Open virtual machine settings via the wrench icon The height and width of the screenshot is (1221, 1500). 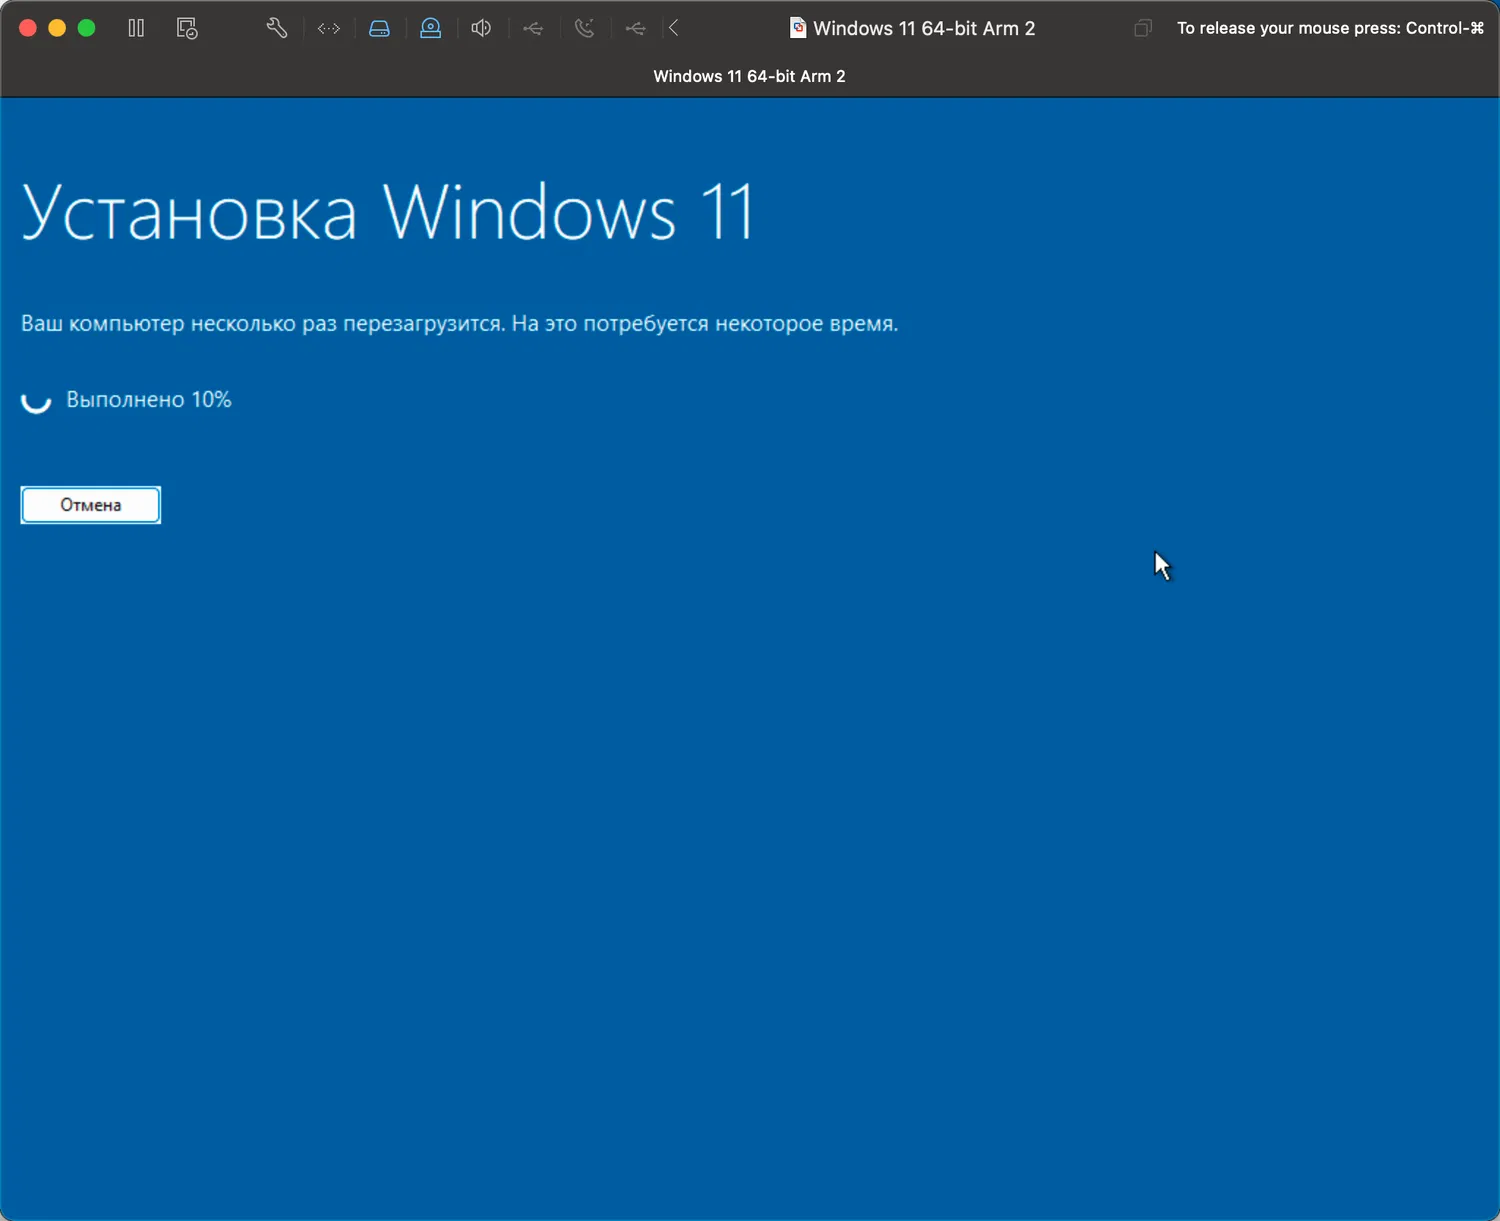point(277,28)
